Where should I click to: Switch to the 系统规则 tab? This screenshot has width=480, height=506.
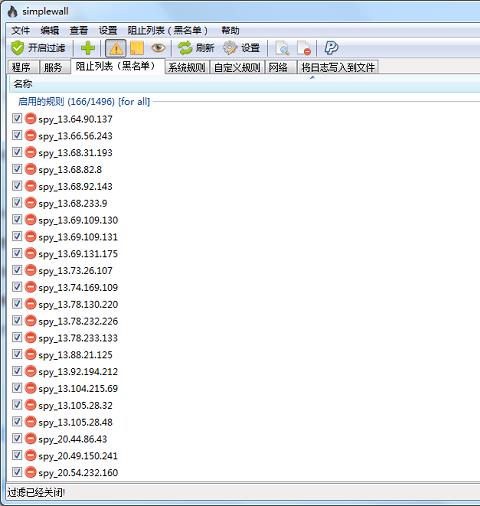coord(187,67)
